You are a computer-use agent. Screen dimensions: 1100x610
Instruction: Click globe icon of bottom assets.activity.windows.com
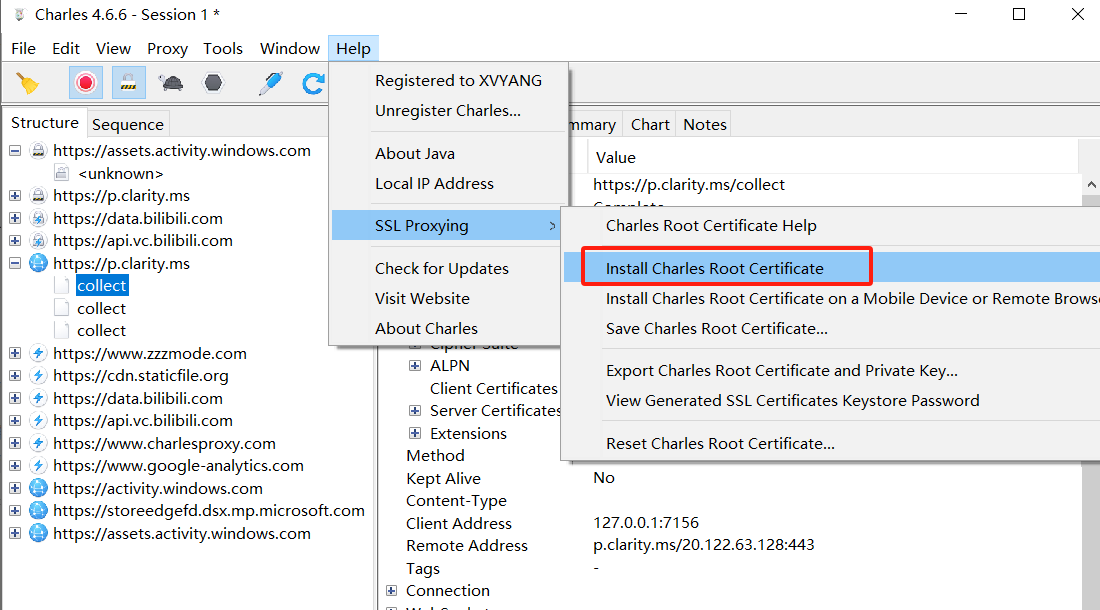pyautogui.click(x=39, y=534)
